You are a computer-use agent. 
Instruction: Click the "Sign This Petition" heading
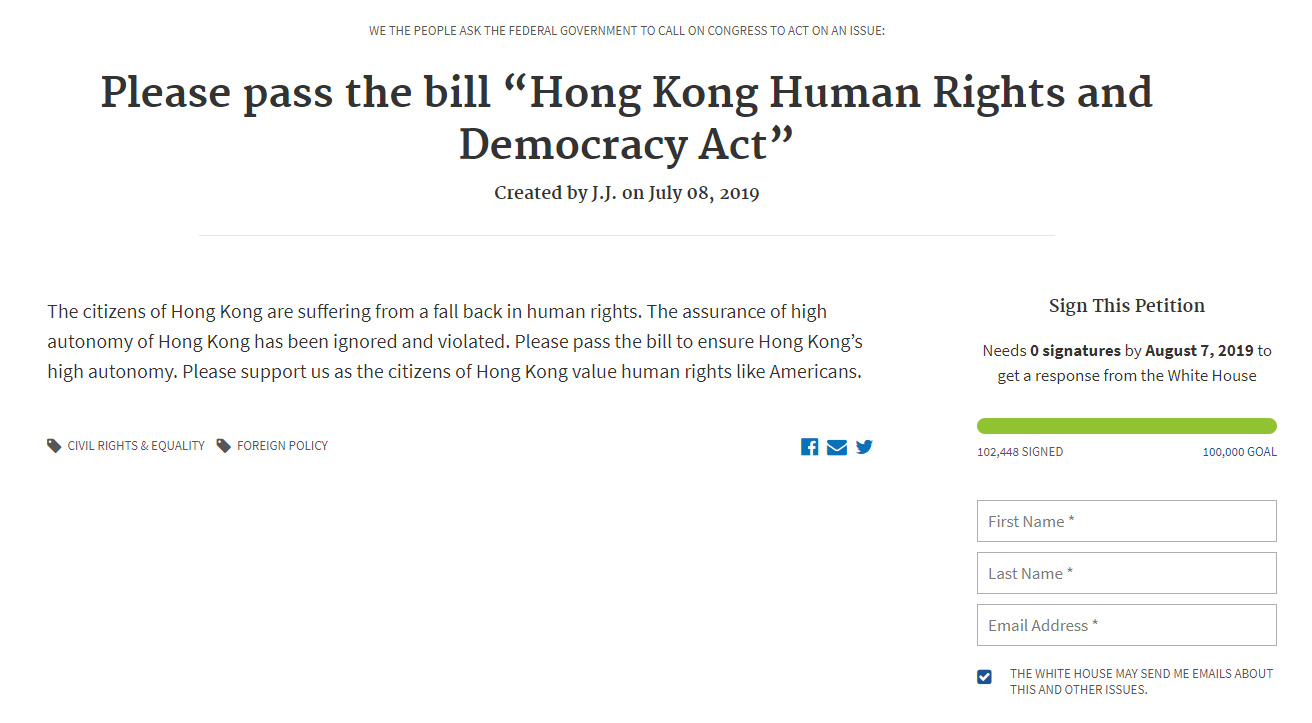(1126, 306)
